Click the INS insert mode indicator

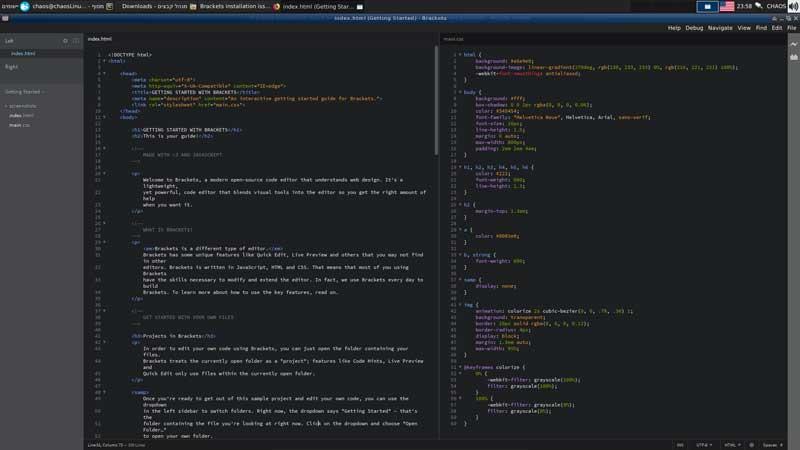pos(680,445)
